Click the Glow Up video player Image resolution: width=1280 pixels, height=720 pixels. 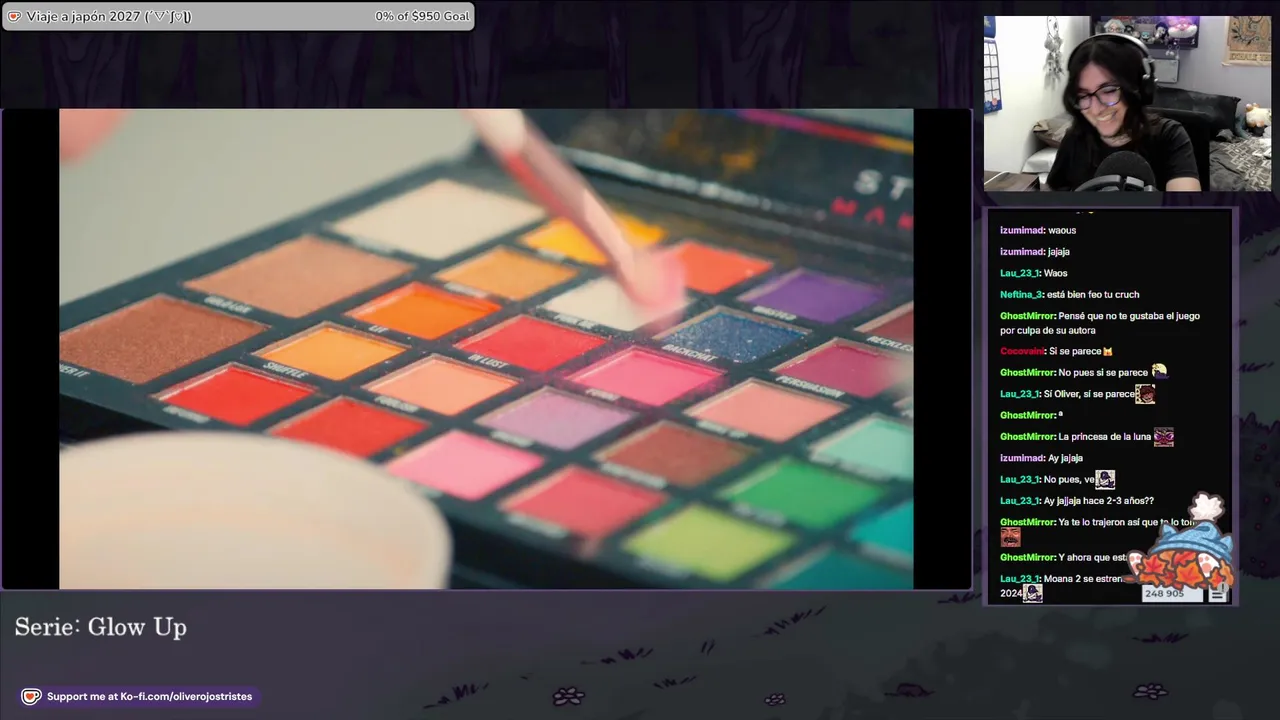(486, 349)
